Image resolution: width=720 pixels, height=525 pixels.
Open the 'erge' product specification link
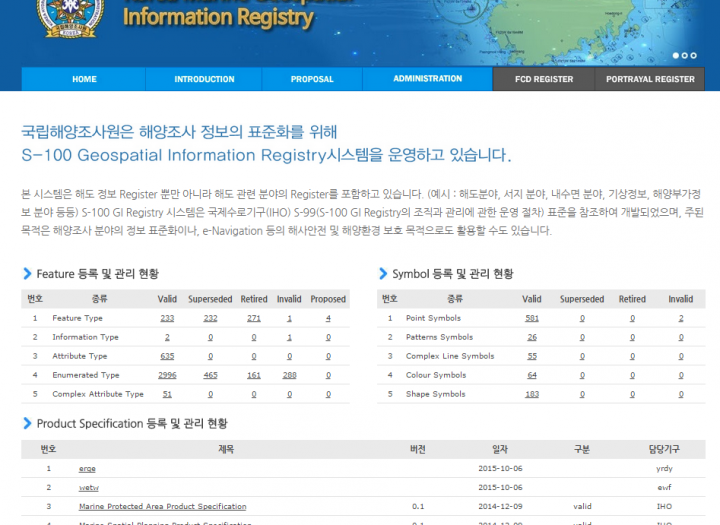[87, 468]
